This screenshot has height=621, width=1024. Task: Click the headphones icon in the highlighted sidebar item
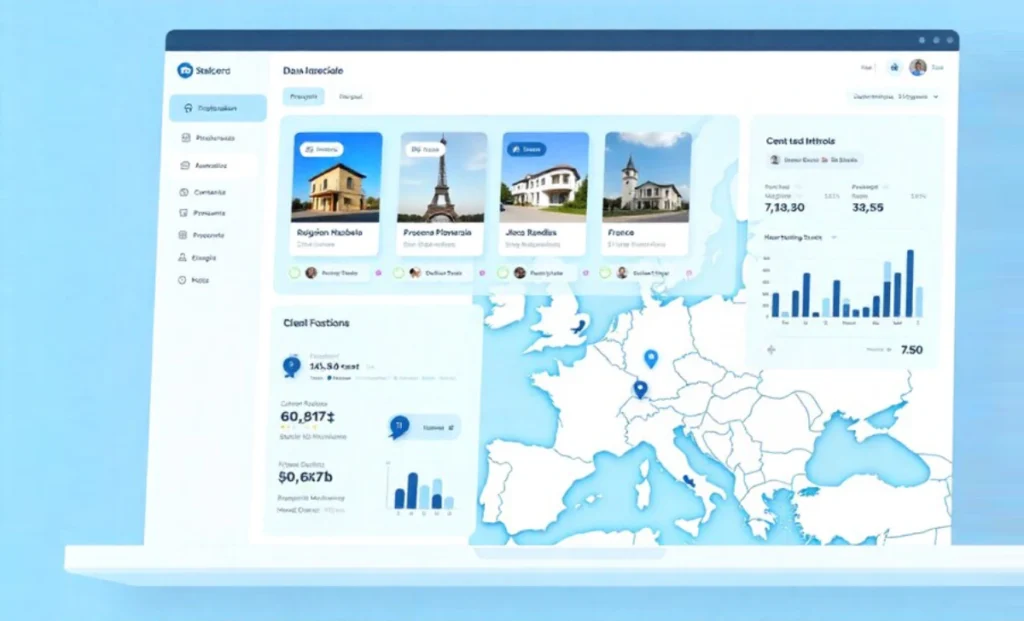click(x=186, y=108)
